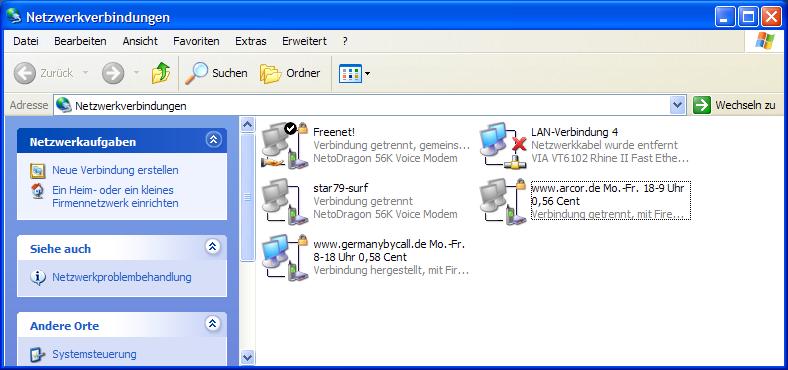The height and width of the screenshot is (370, 788).
Task: Click the Windows flag logo
Action: (765, 41)
